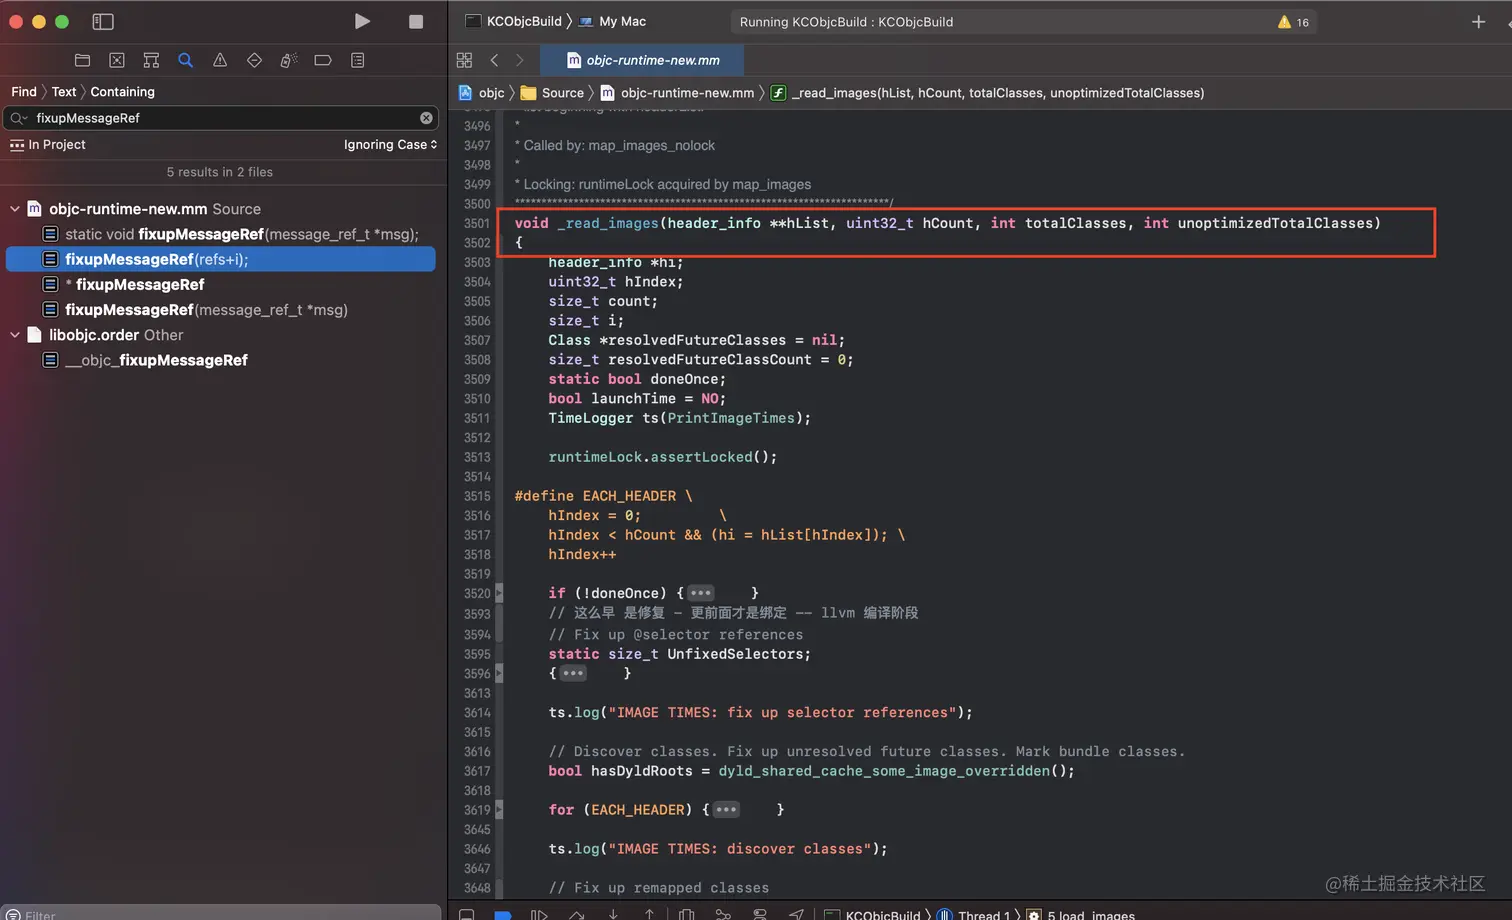The width and height of the screenshot is (1512, 920).
Task: Expand folded block at line 3596
Action: (499, 673)
